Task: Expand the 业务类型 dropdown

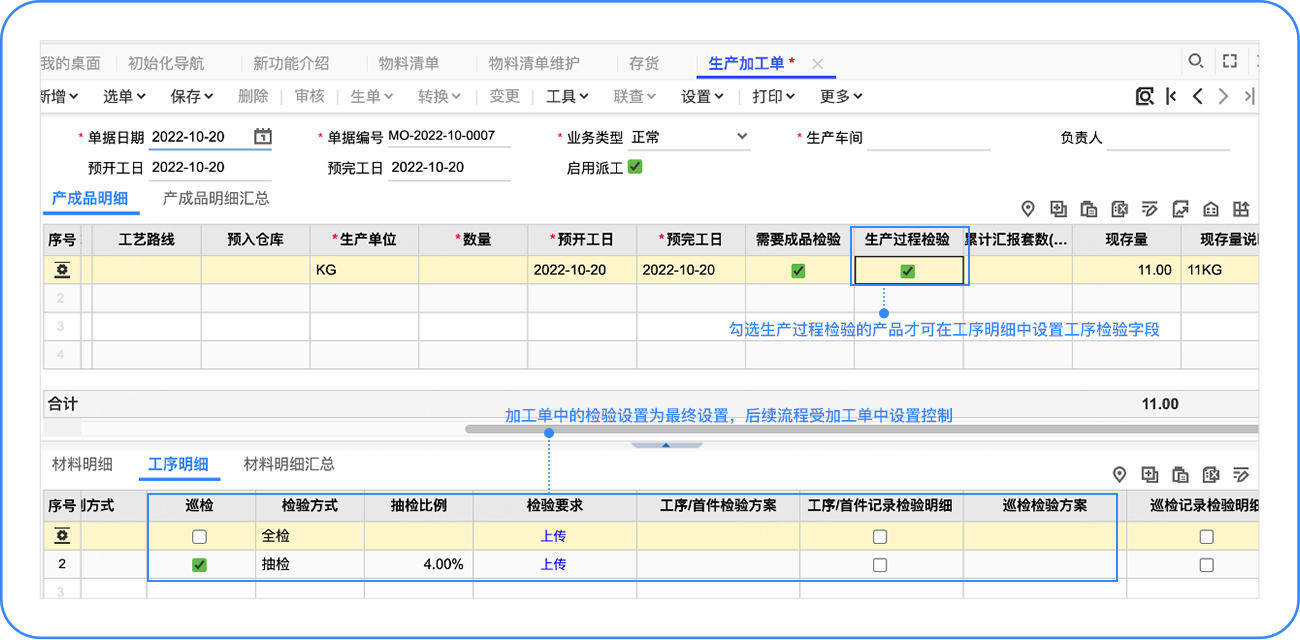Action: (741, 137)
